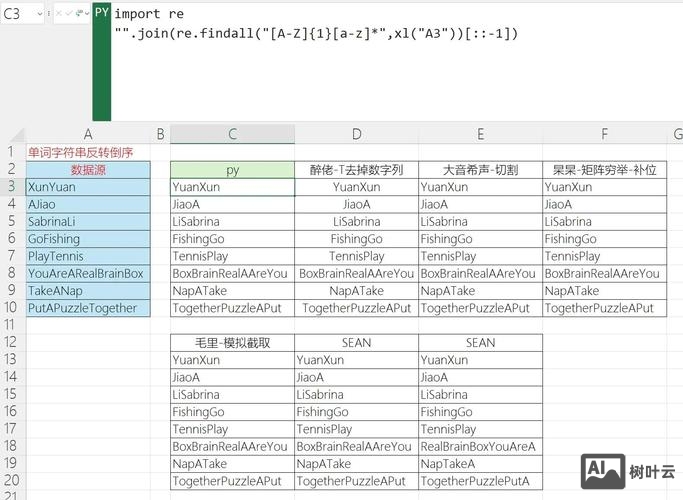This screenshot has width=683, height=500.
Task: Select row 12 header
Action: pos(12,342)
